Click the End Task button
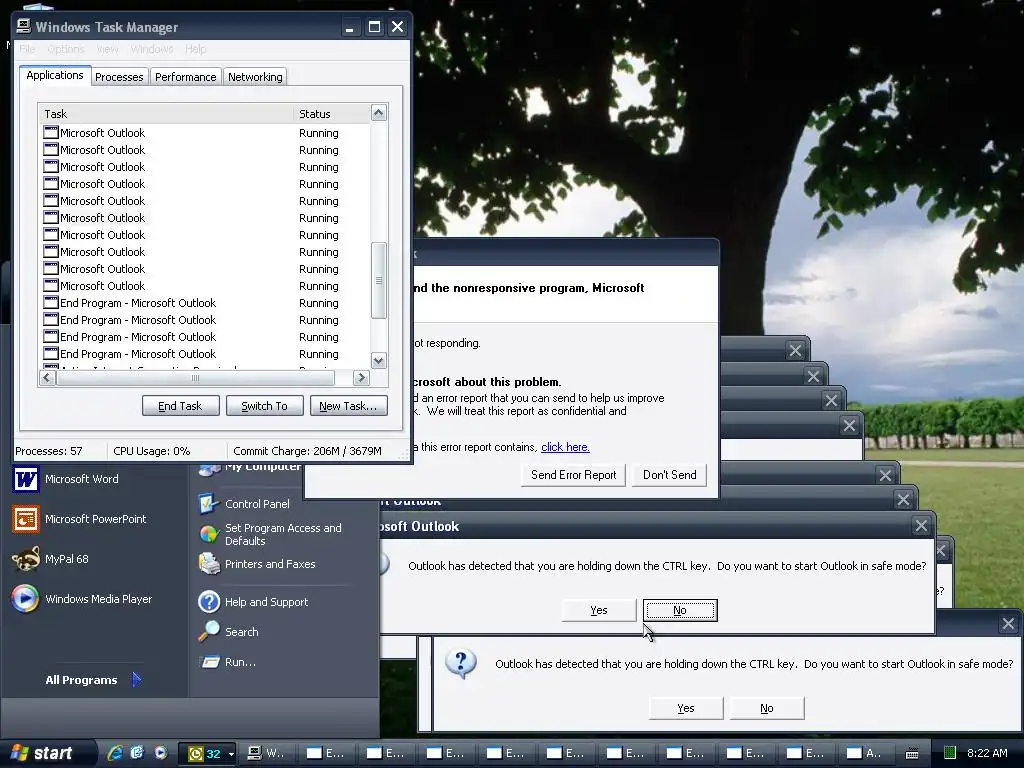Viewport: 1024px width, 768px height. 180,406
